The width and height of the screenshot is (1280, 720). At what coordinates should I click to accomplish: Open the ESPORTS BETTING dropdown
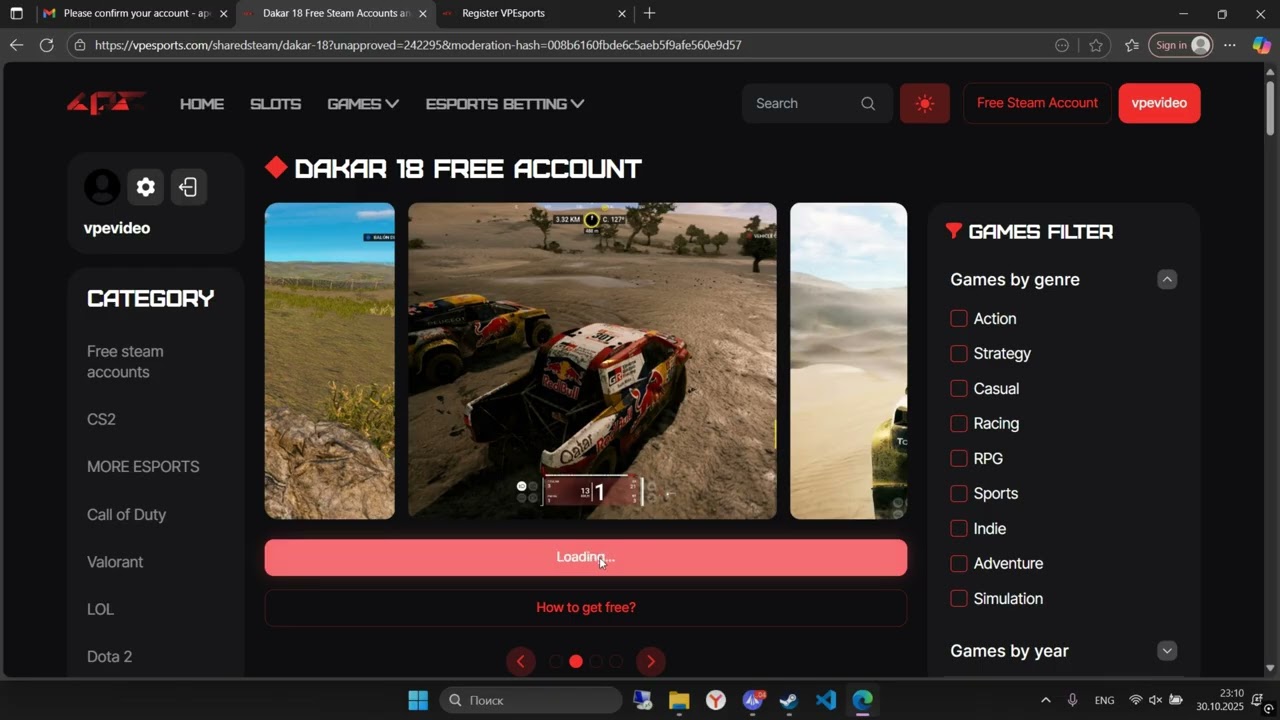(505, 104)
